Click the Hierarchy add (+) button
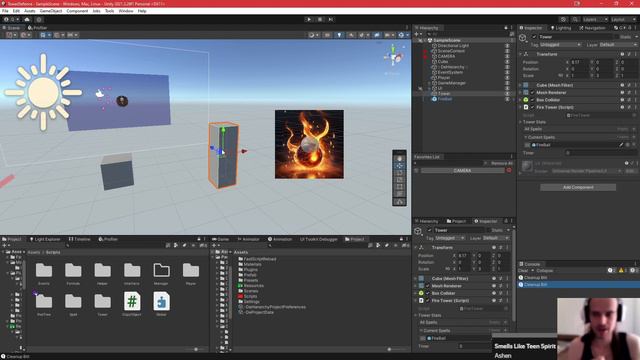The width and height of the screenshot is (640, 360). tap(416, 34)
